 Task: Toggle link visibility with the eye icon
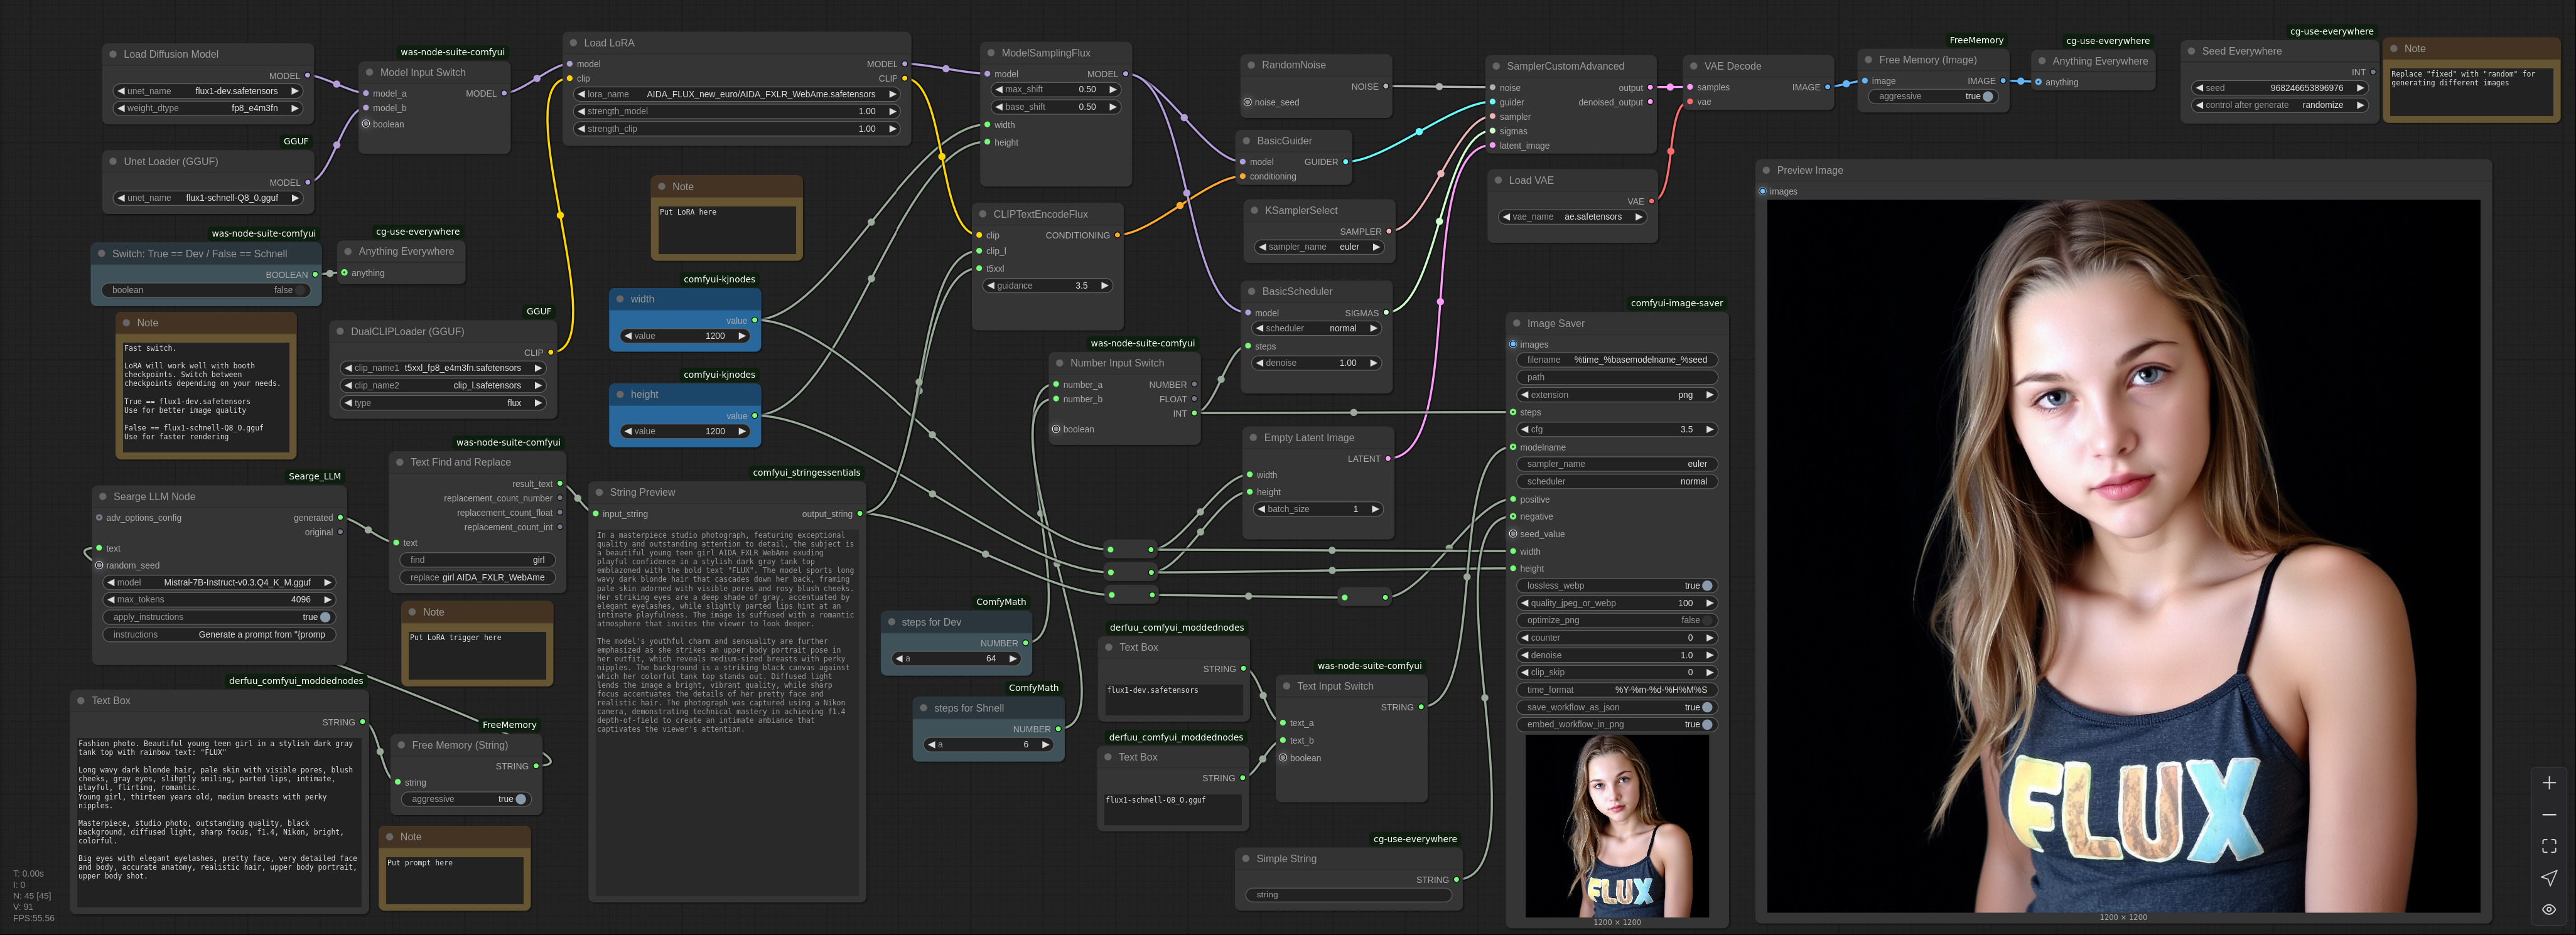(2548, 909)
